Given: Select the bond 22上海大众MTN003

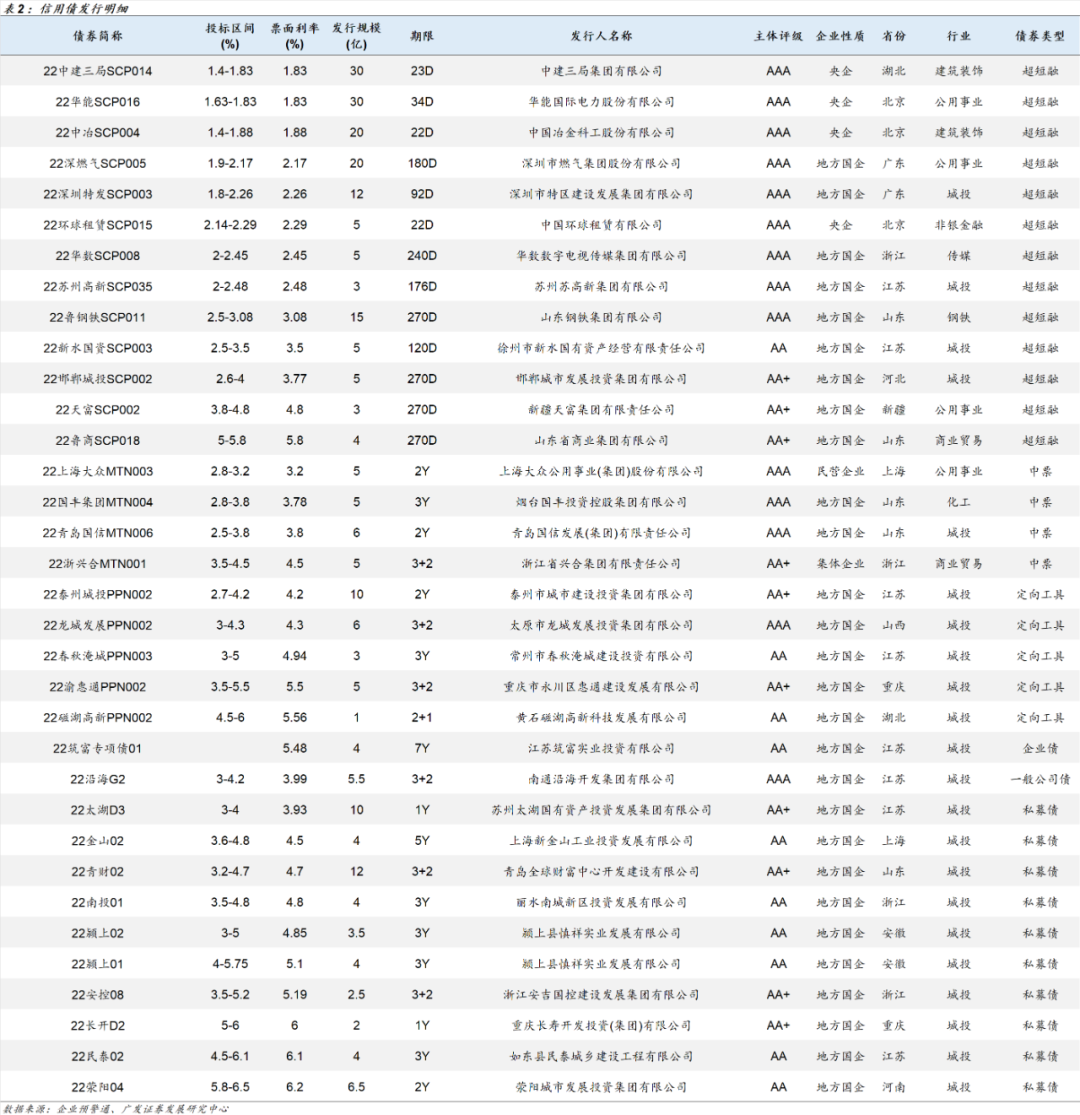Looking at the screenshot, I should [x=97, y=471].
